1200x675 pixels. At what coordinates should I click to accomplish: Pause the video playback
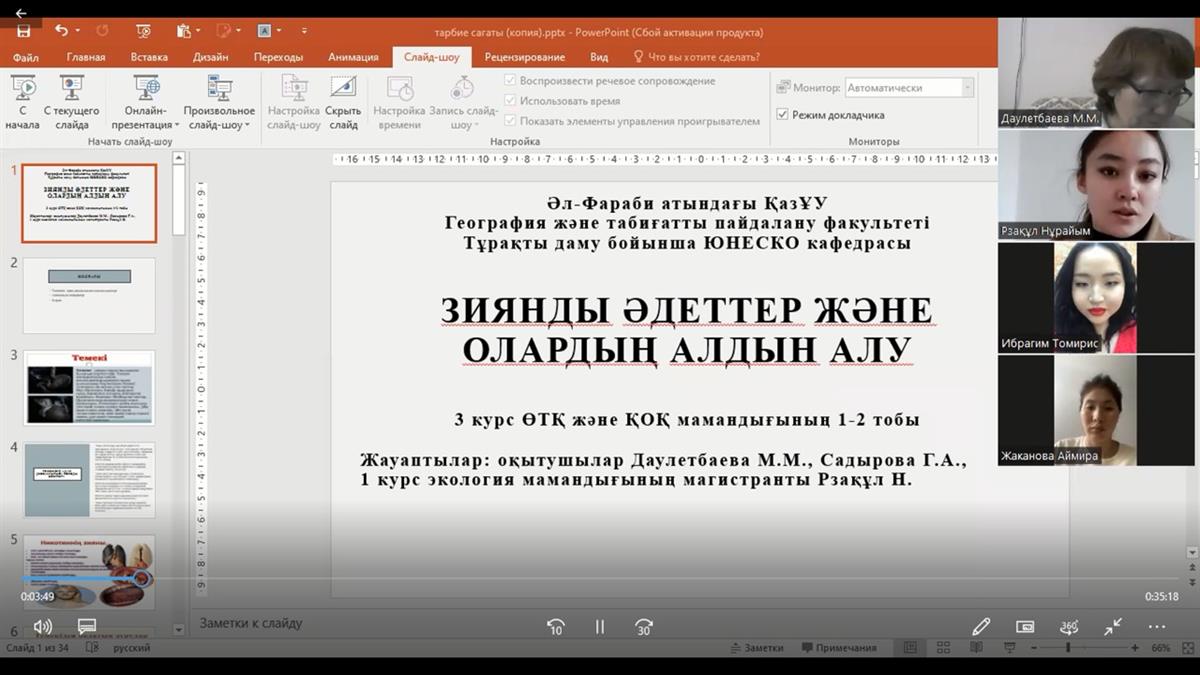pos(600,627)
